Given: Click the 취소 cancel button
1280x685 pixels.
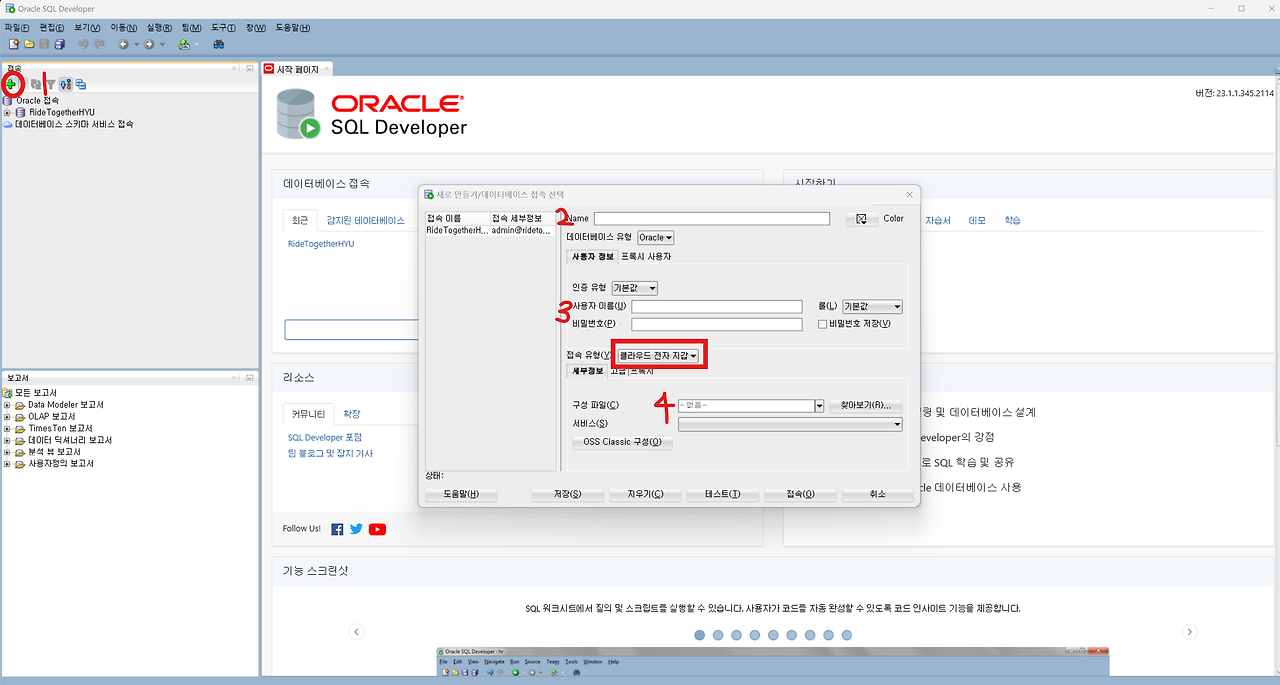Looking at the screenshot, I should pos(877,494).
